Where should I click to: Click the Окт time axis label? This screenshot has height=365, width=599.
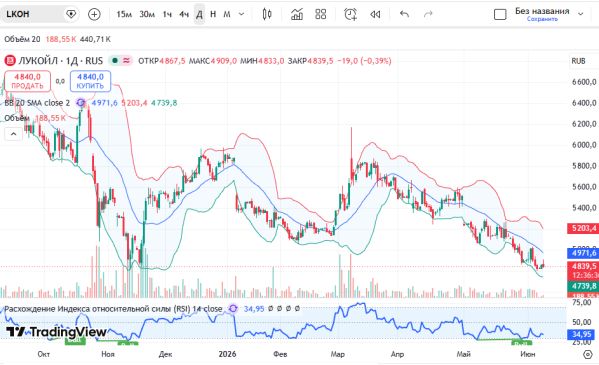click(44, 354)
